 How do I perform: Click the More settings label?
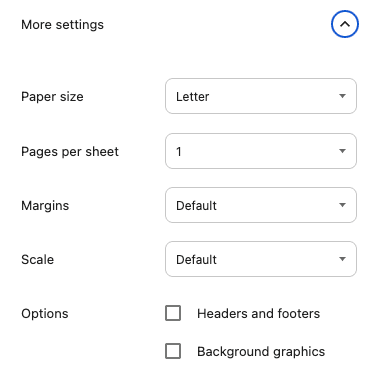[x=62, y=25]
